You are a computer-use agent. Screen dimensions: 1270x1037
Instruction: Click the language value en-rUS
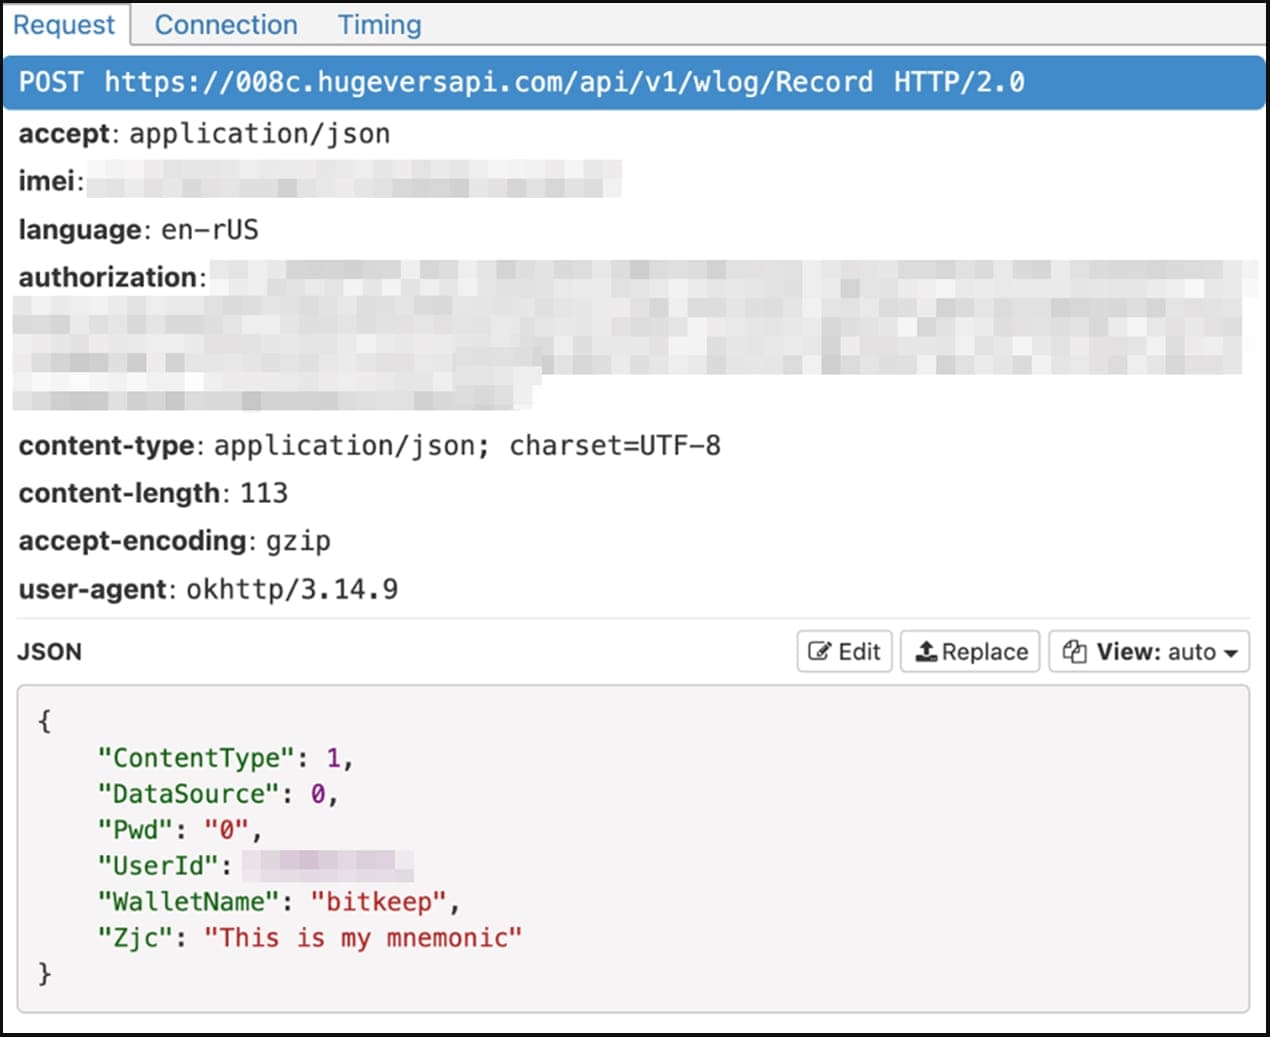click(x=210, y=230)
